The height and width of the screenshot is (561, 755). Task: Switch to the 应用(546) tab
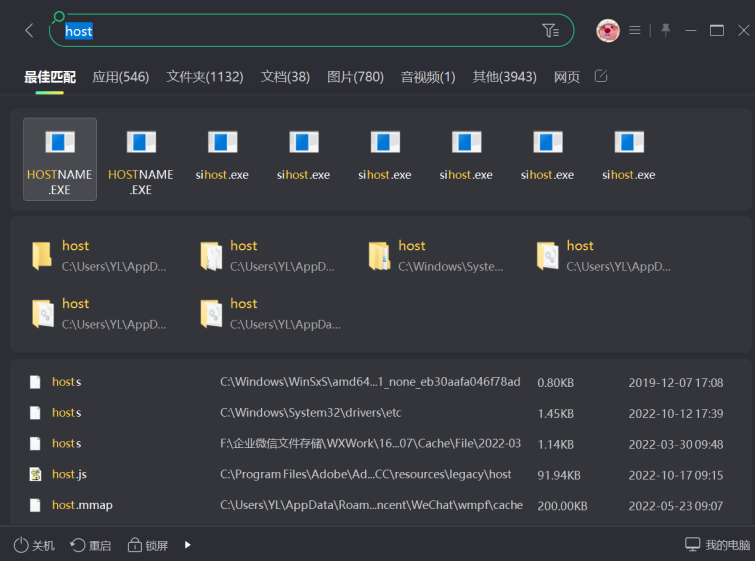pos(120,77)
